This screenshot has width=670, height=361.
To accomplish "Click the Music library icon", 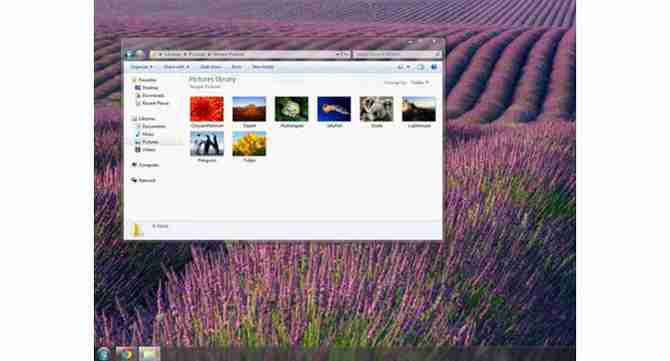I will pos(138,134).
